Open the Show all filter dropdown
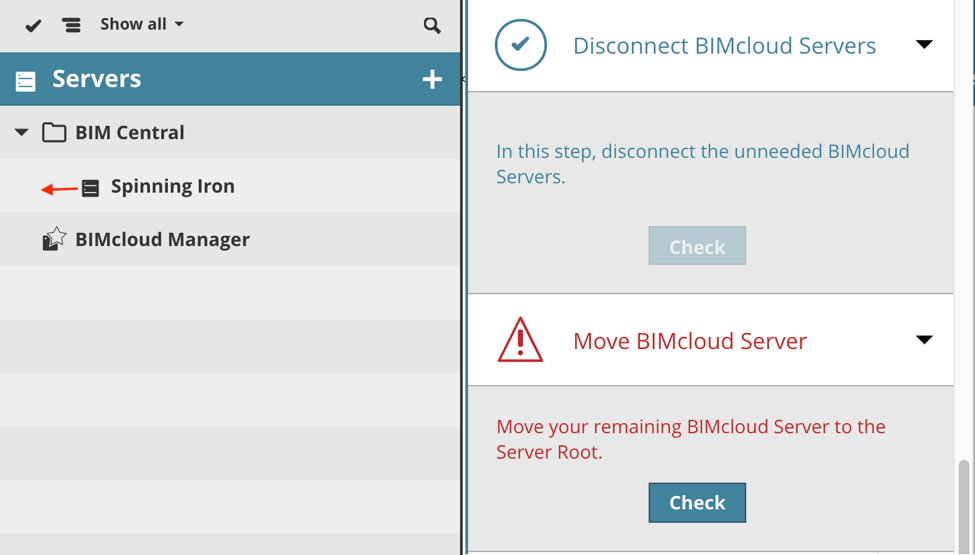The width and height of the screenshot is (975, 555). click(x=142, y=24)
